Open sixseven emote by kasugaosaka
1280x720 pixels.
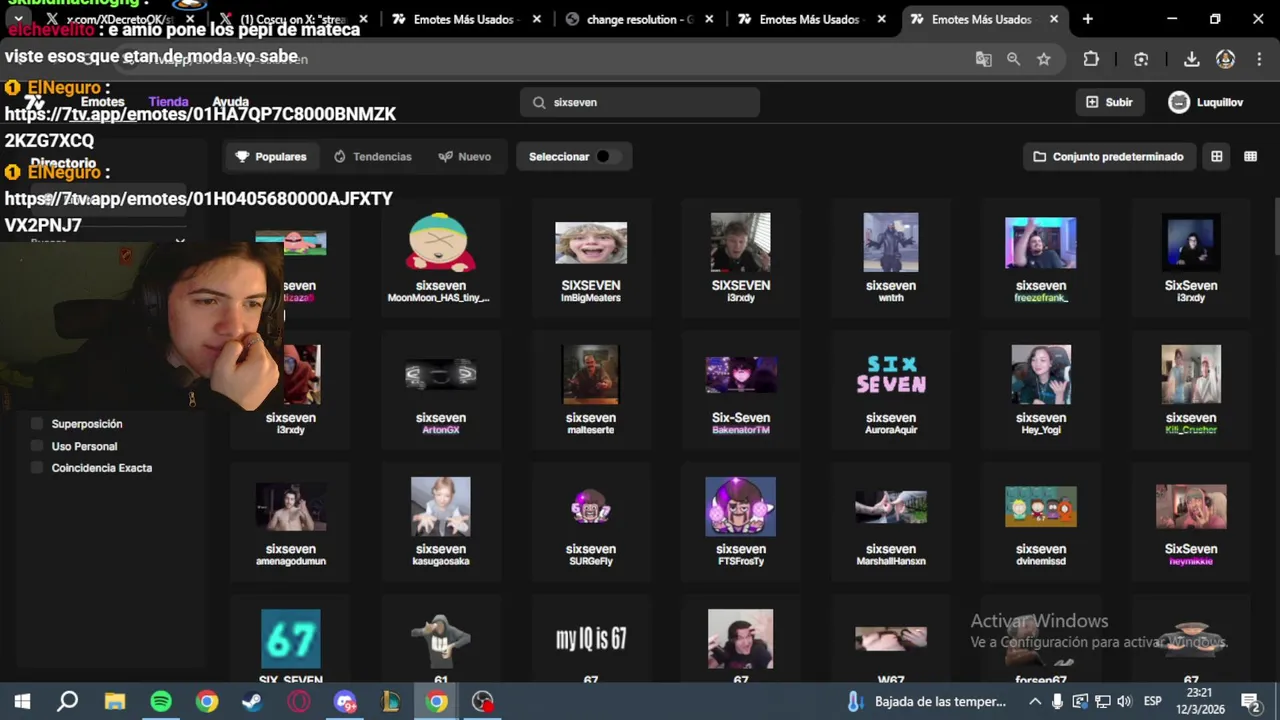(x=441, y=522)
